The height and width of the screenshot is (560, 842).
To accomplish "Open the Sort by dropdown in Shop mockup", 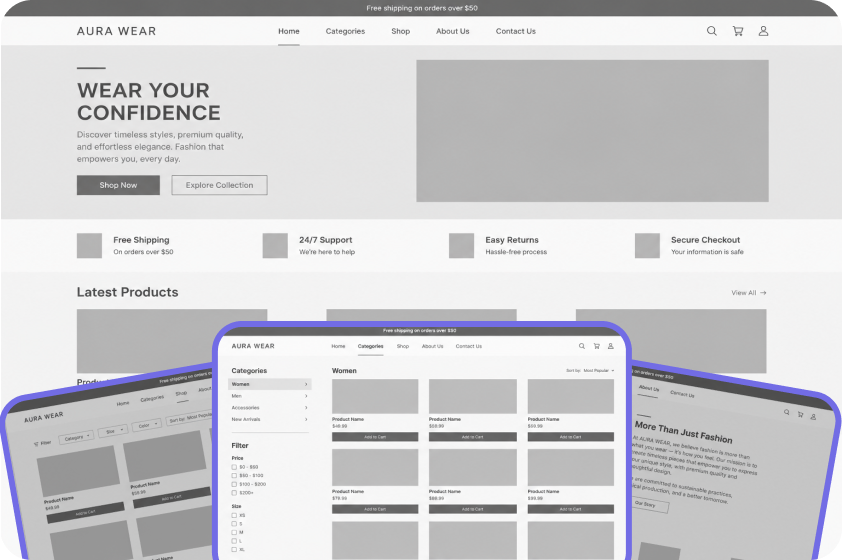I will pos(189,418).
